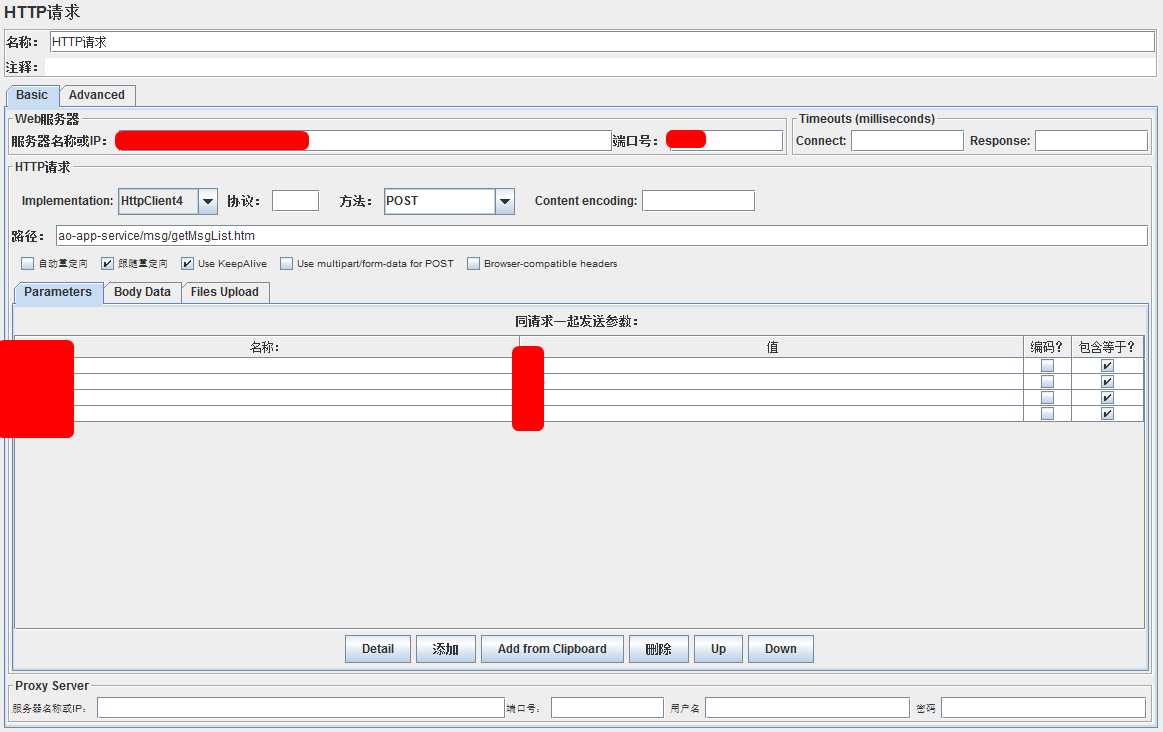Click the Content encoding field
Screen dimensions: 1163x732
click(698, 201)
